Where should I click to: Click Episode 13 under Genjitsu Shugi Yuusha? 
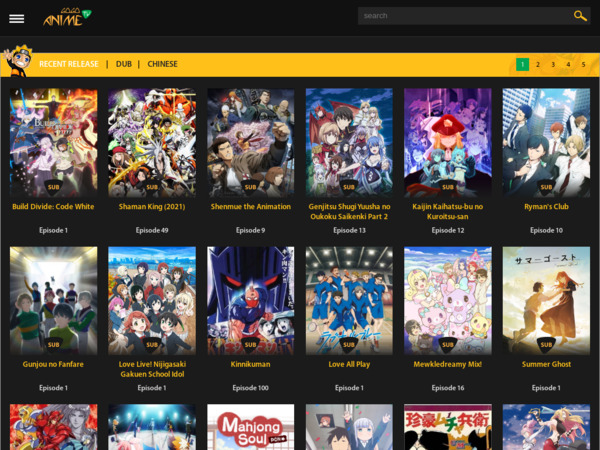tap(349, 230)
